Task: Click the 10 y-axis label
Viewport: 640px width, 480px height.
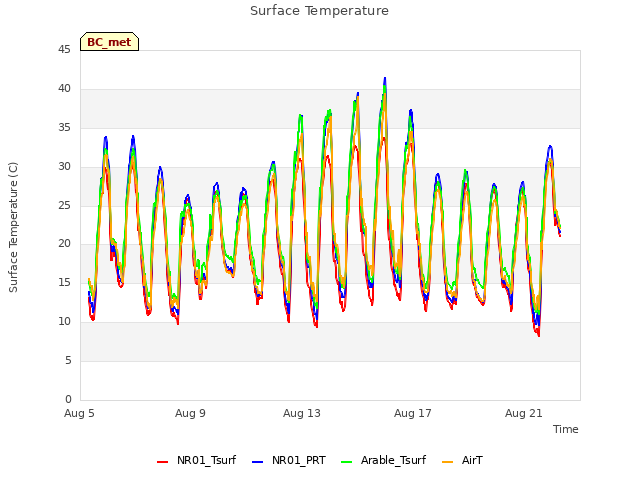Action: click(x=64, y=322)
